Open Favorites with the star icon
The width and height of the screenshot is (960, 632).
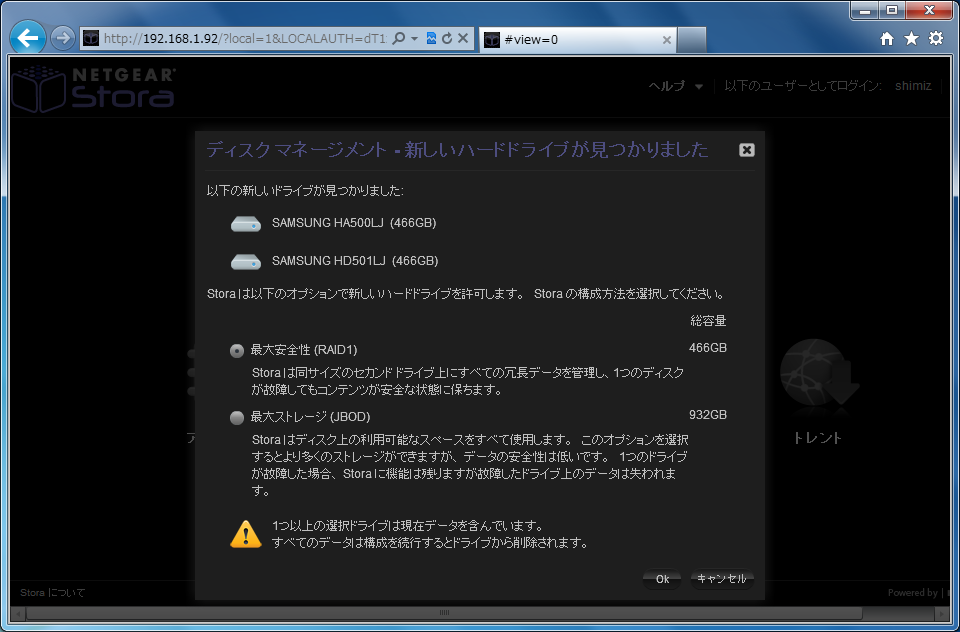point(911,39)
